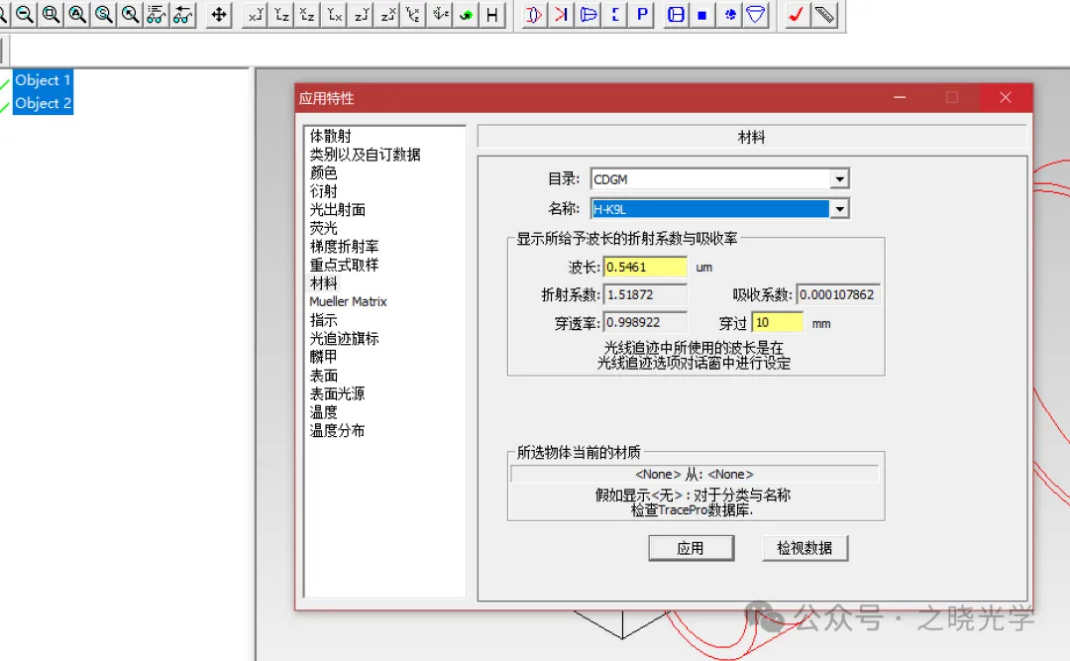Select 表面 in the property list

point(323,376)
